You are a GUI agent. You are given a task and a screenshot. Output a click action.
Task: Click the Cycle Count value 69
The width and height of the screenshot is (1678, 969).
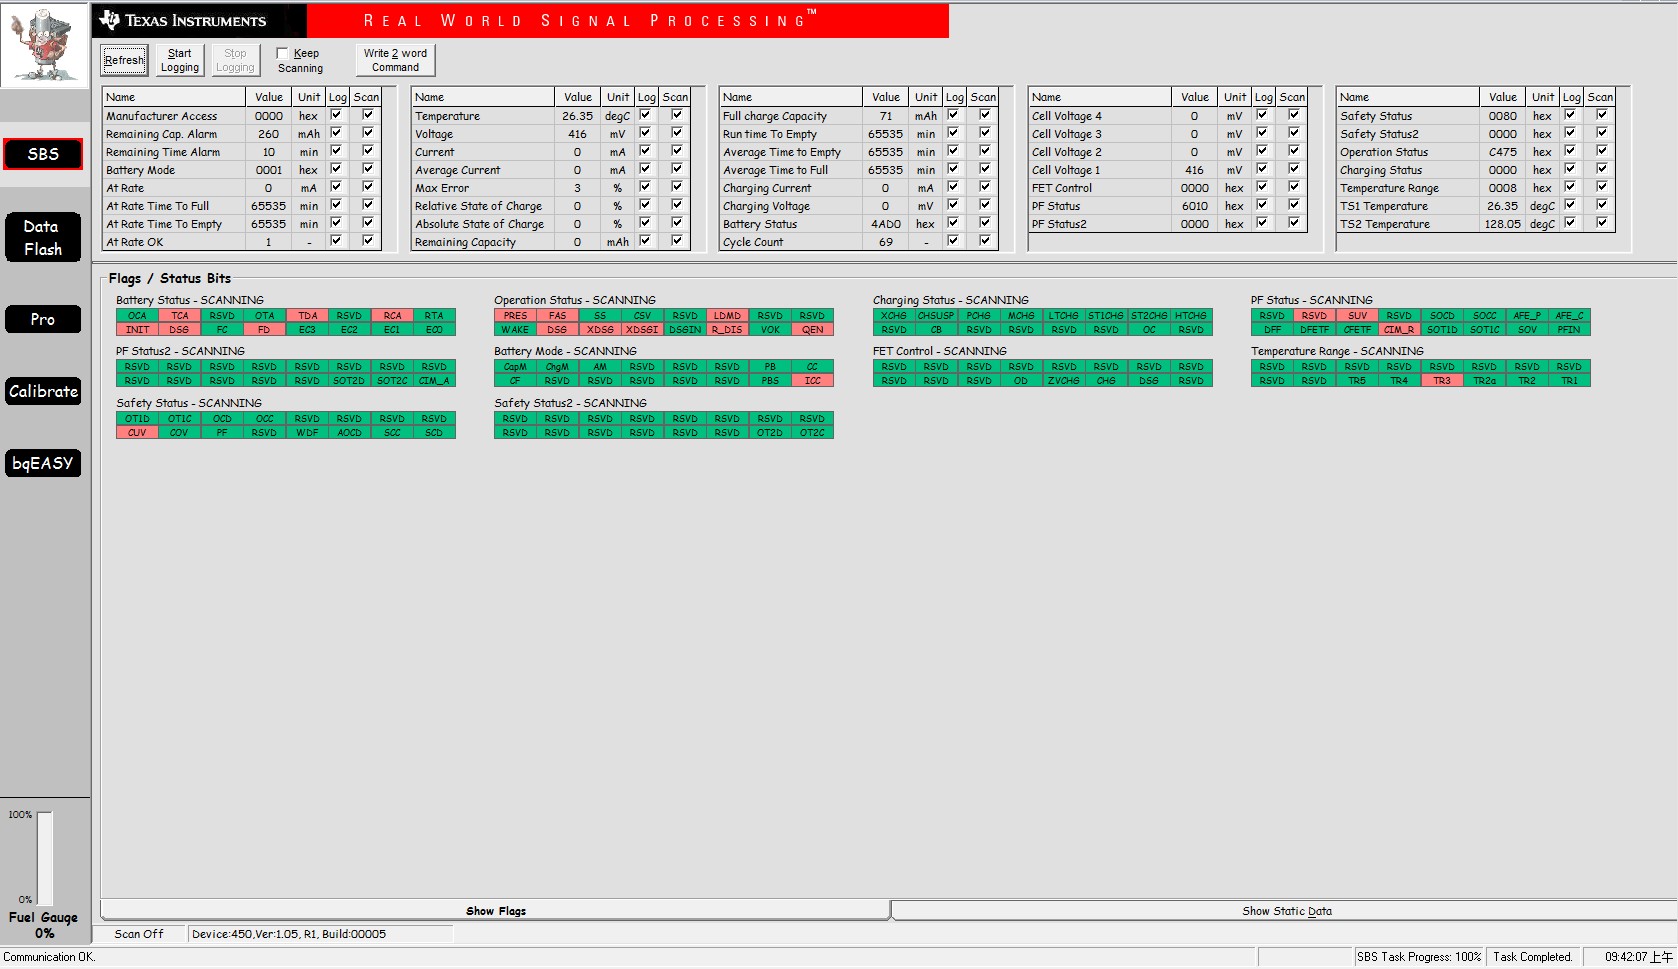(885, 242)
